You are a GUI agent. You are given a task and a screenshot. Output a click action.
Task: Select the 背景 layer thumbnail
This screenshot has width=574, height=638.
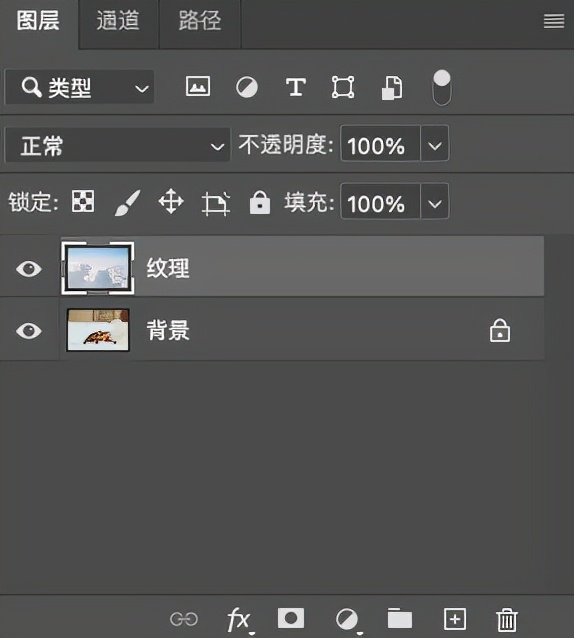pyautogui.click(x=98, y=330)
